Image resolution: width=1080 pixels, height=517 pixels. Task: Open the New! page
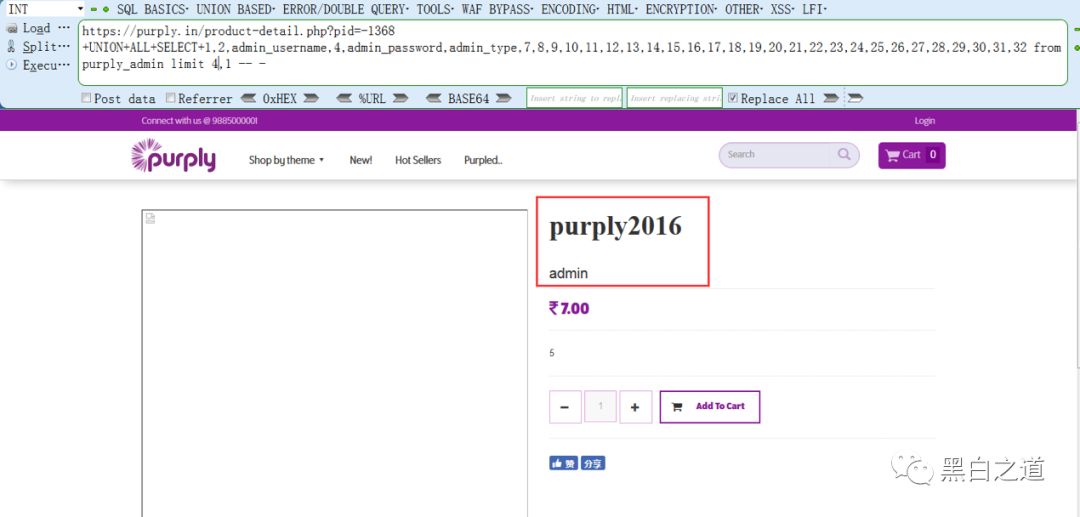pos(361,160)
